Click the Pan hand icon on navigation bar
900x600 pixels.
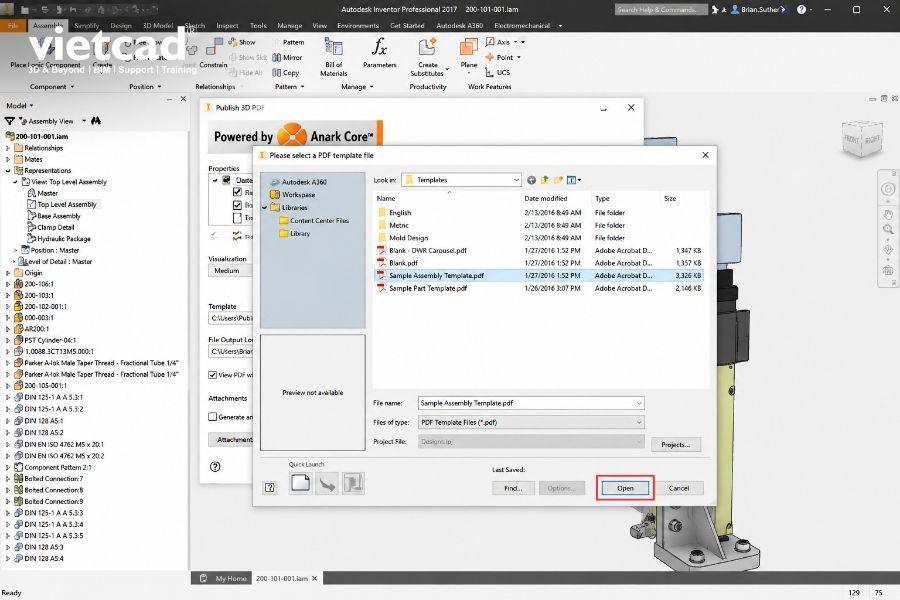coord(888,214)
